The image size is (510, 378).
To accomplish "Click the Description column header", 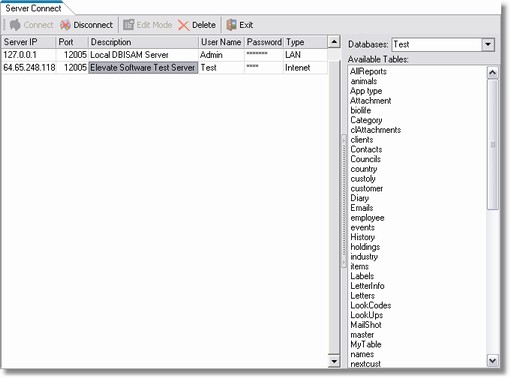I will pos(143,42).
